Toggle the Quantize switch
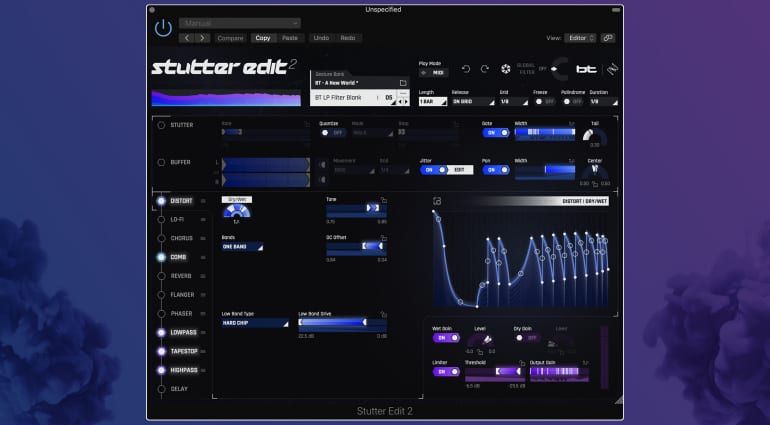Image resolution: width=770 pixels, height=425 pixels. point(332,133)
